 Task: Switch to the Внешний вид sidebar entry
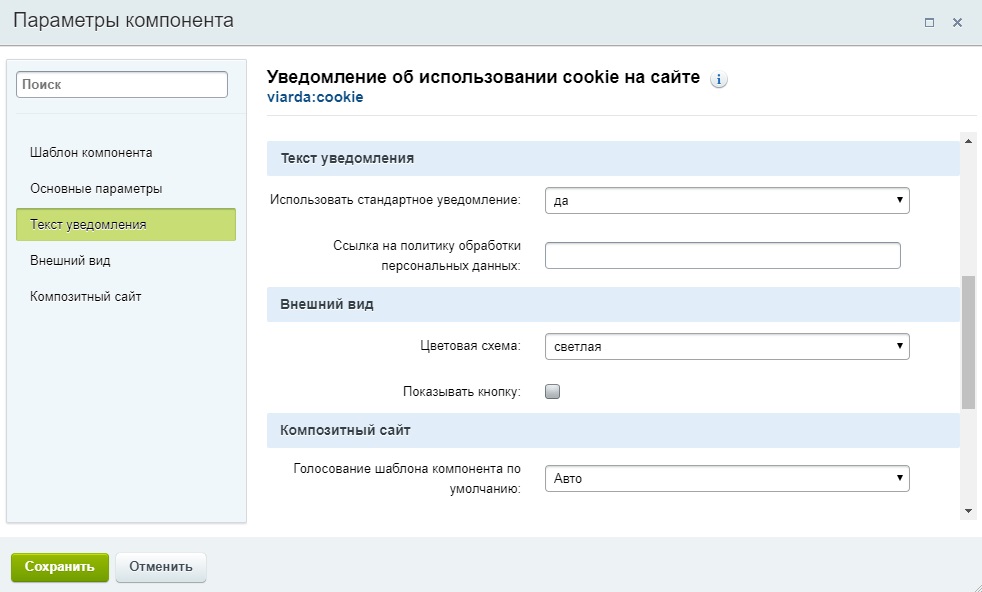click(70, 260)
